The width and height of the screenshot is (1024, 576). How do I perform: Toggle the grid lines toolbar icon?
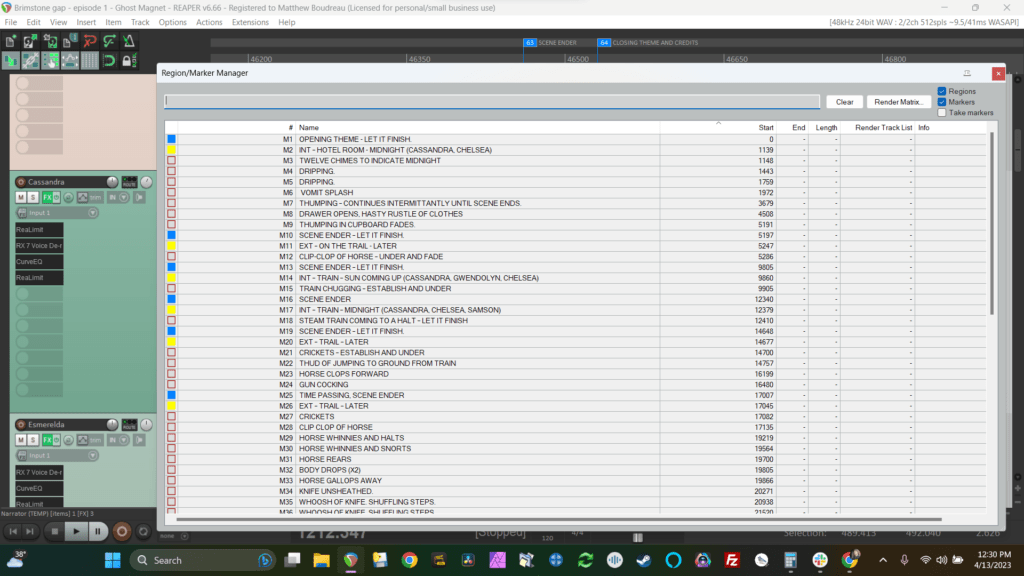[90, 60]
